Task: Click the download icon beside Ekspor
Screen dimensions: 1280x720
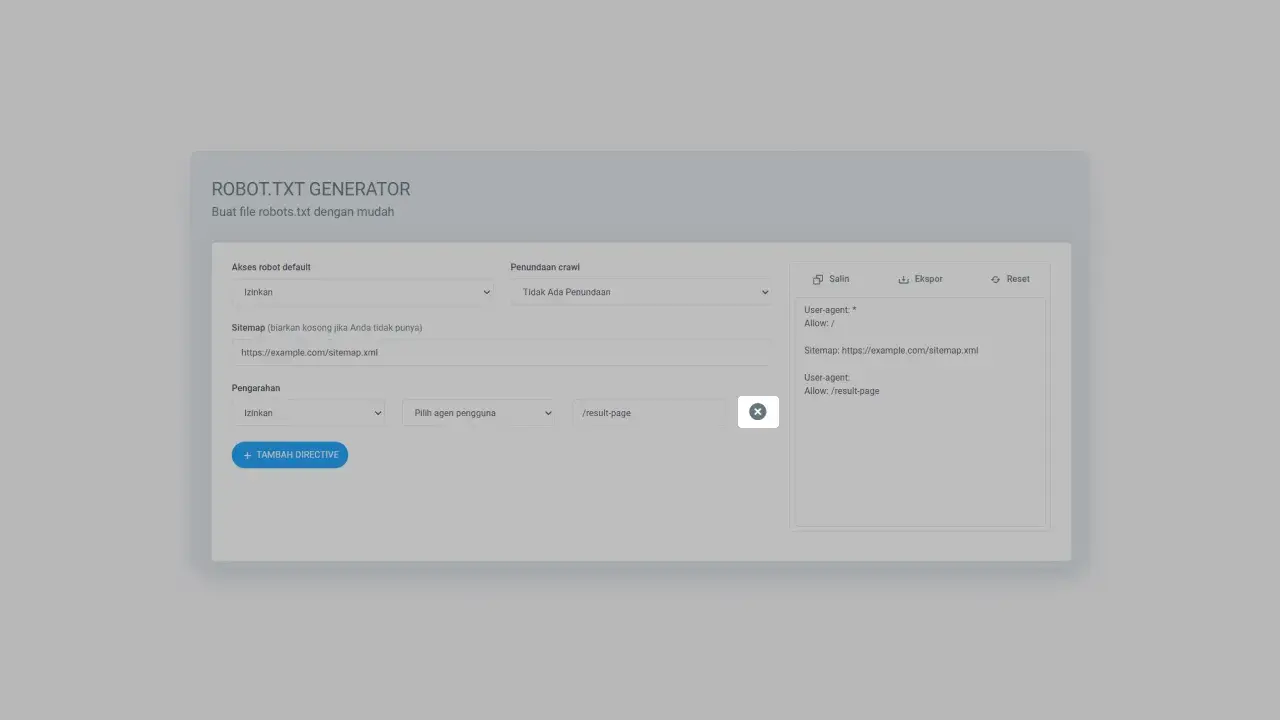Action: 904,280
